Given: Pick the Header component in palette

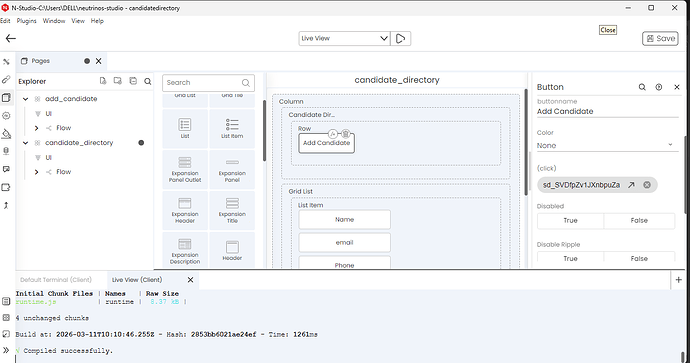Looking at the screenshot, I should 232,251.
